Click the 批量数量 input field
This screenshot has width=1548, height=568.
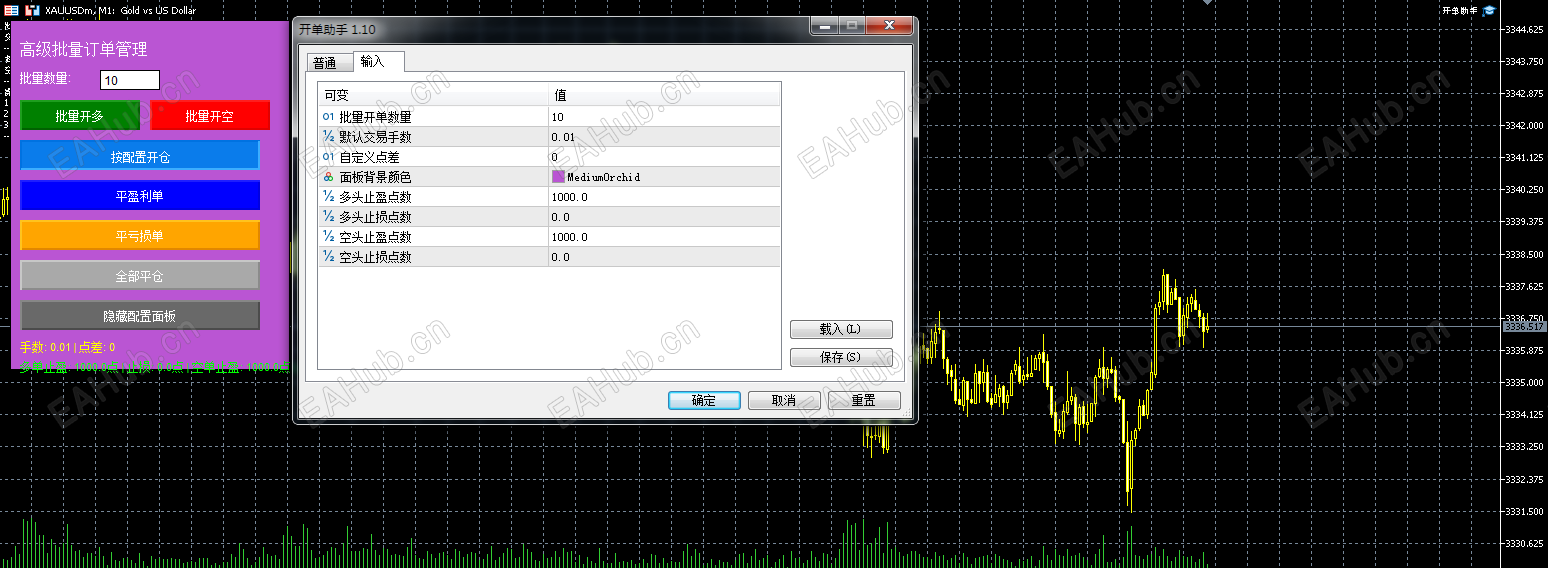(130, 80)
